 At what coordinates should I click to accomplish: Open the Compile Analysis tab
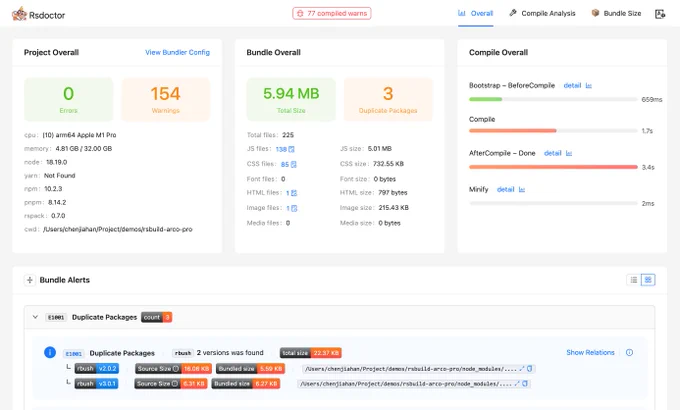[x=542, y=13]
